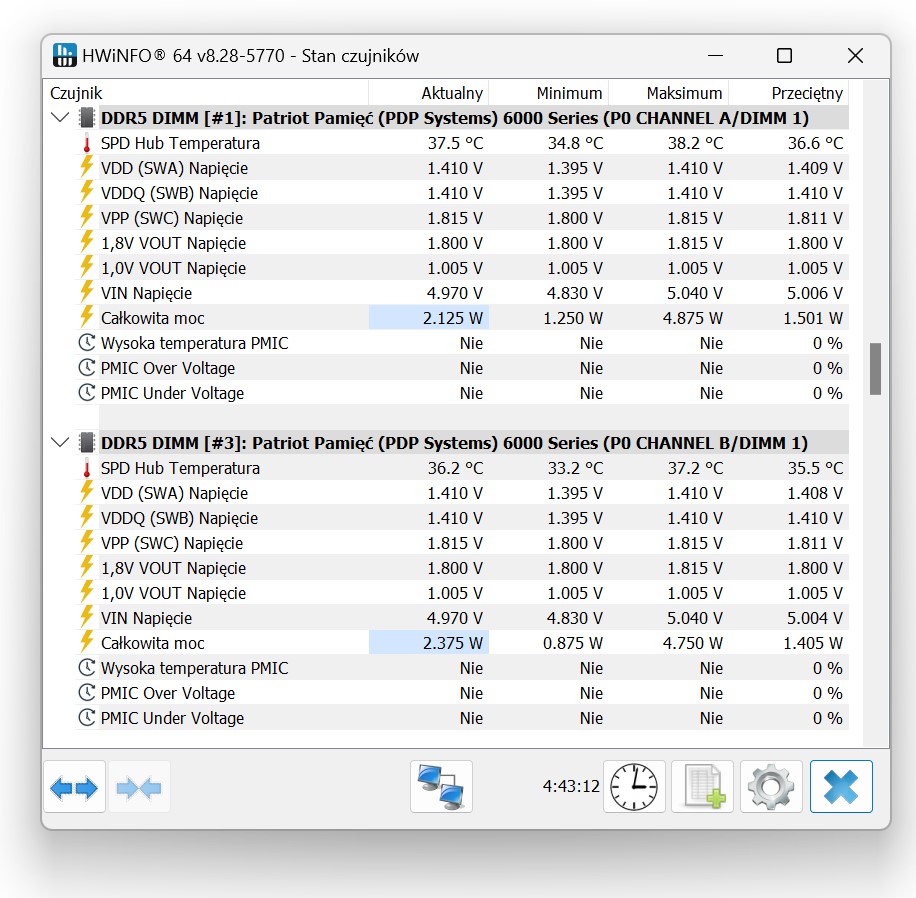Start logging with the document plus icon

[x=702, y=787]
